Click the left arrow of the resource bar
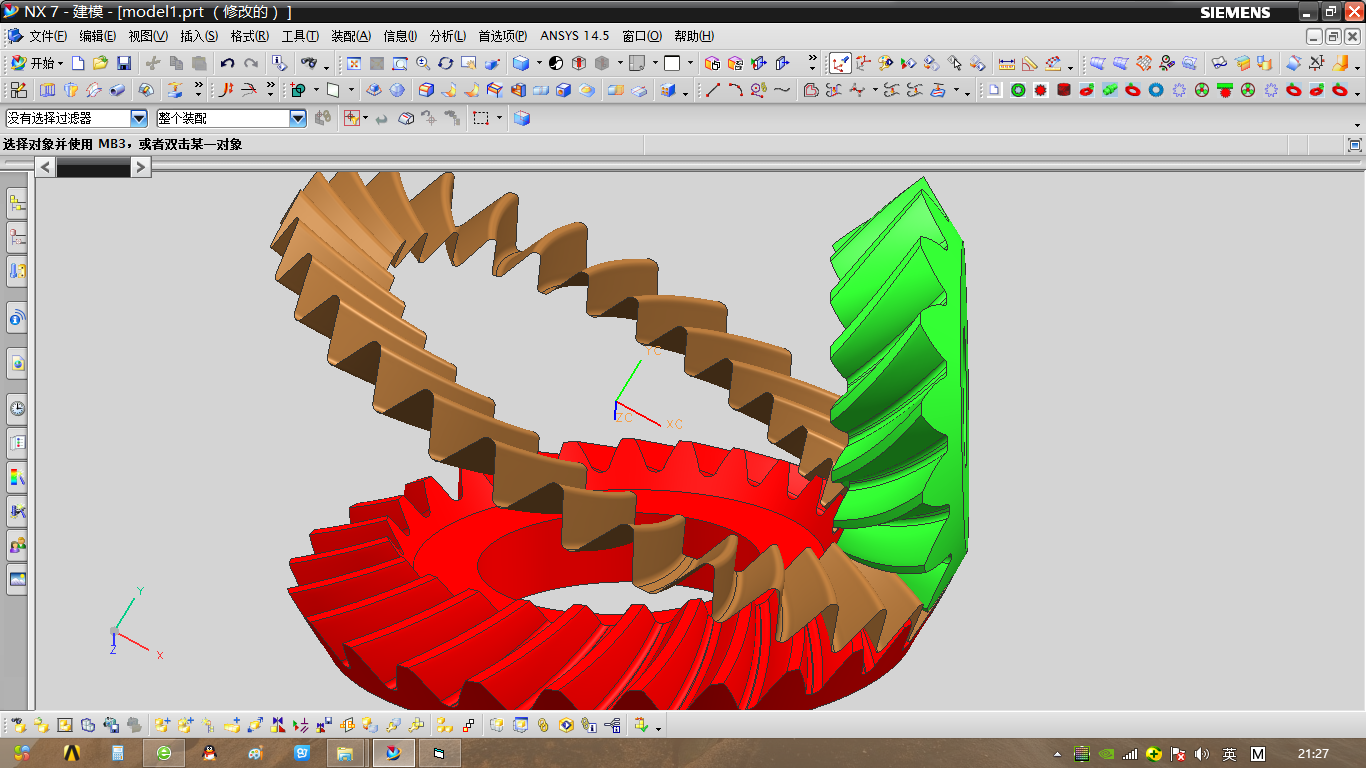The width and height of the screenshot is (1366, 768). [x=46, y=167]
